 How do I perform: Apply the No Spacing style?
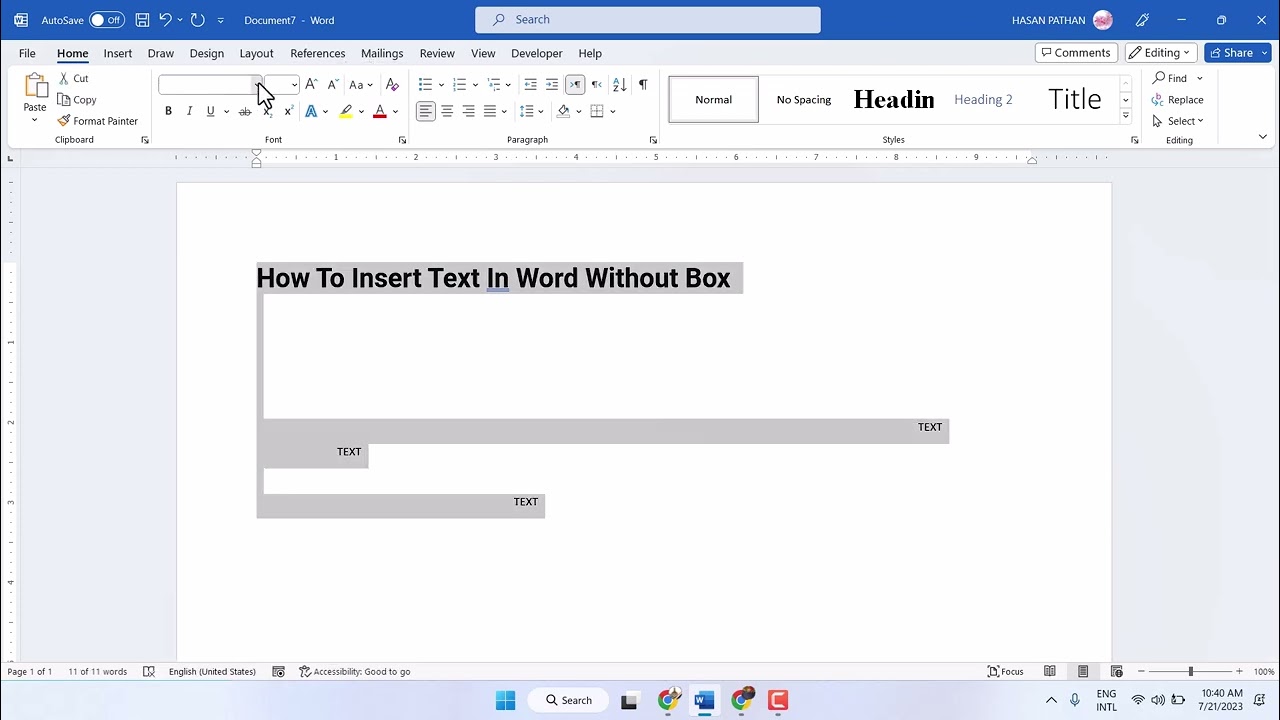click(x=804, y=99)
